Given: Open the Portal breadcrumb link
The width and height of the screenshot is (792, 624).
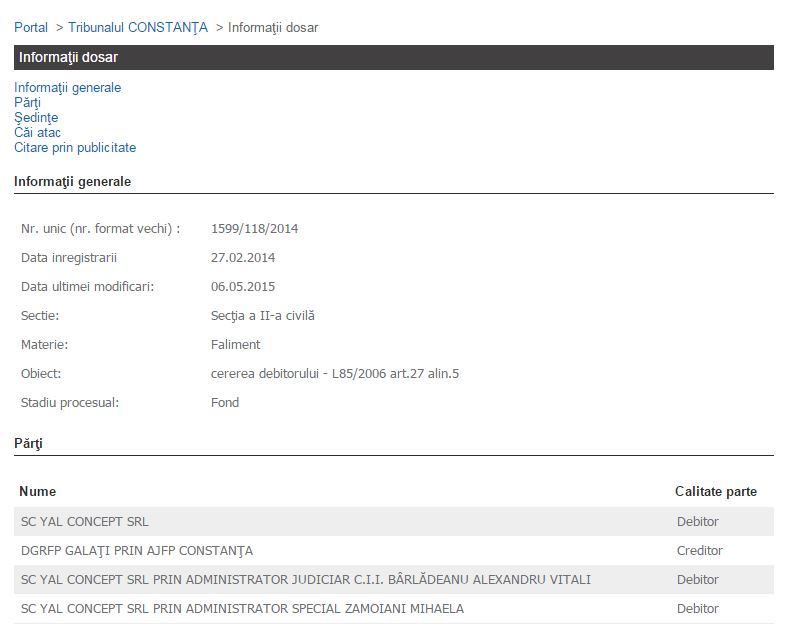Looking at the screenshot, I should [x=31, y=28].
